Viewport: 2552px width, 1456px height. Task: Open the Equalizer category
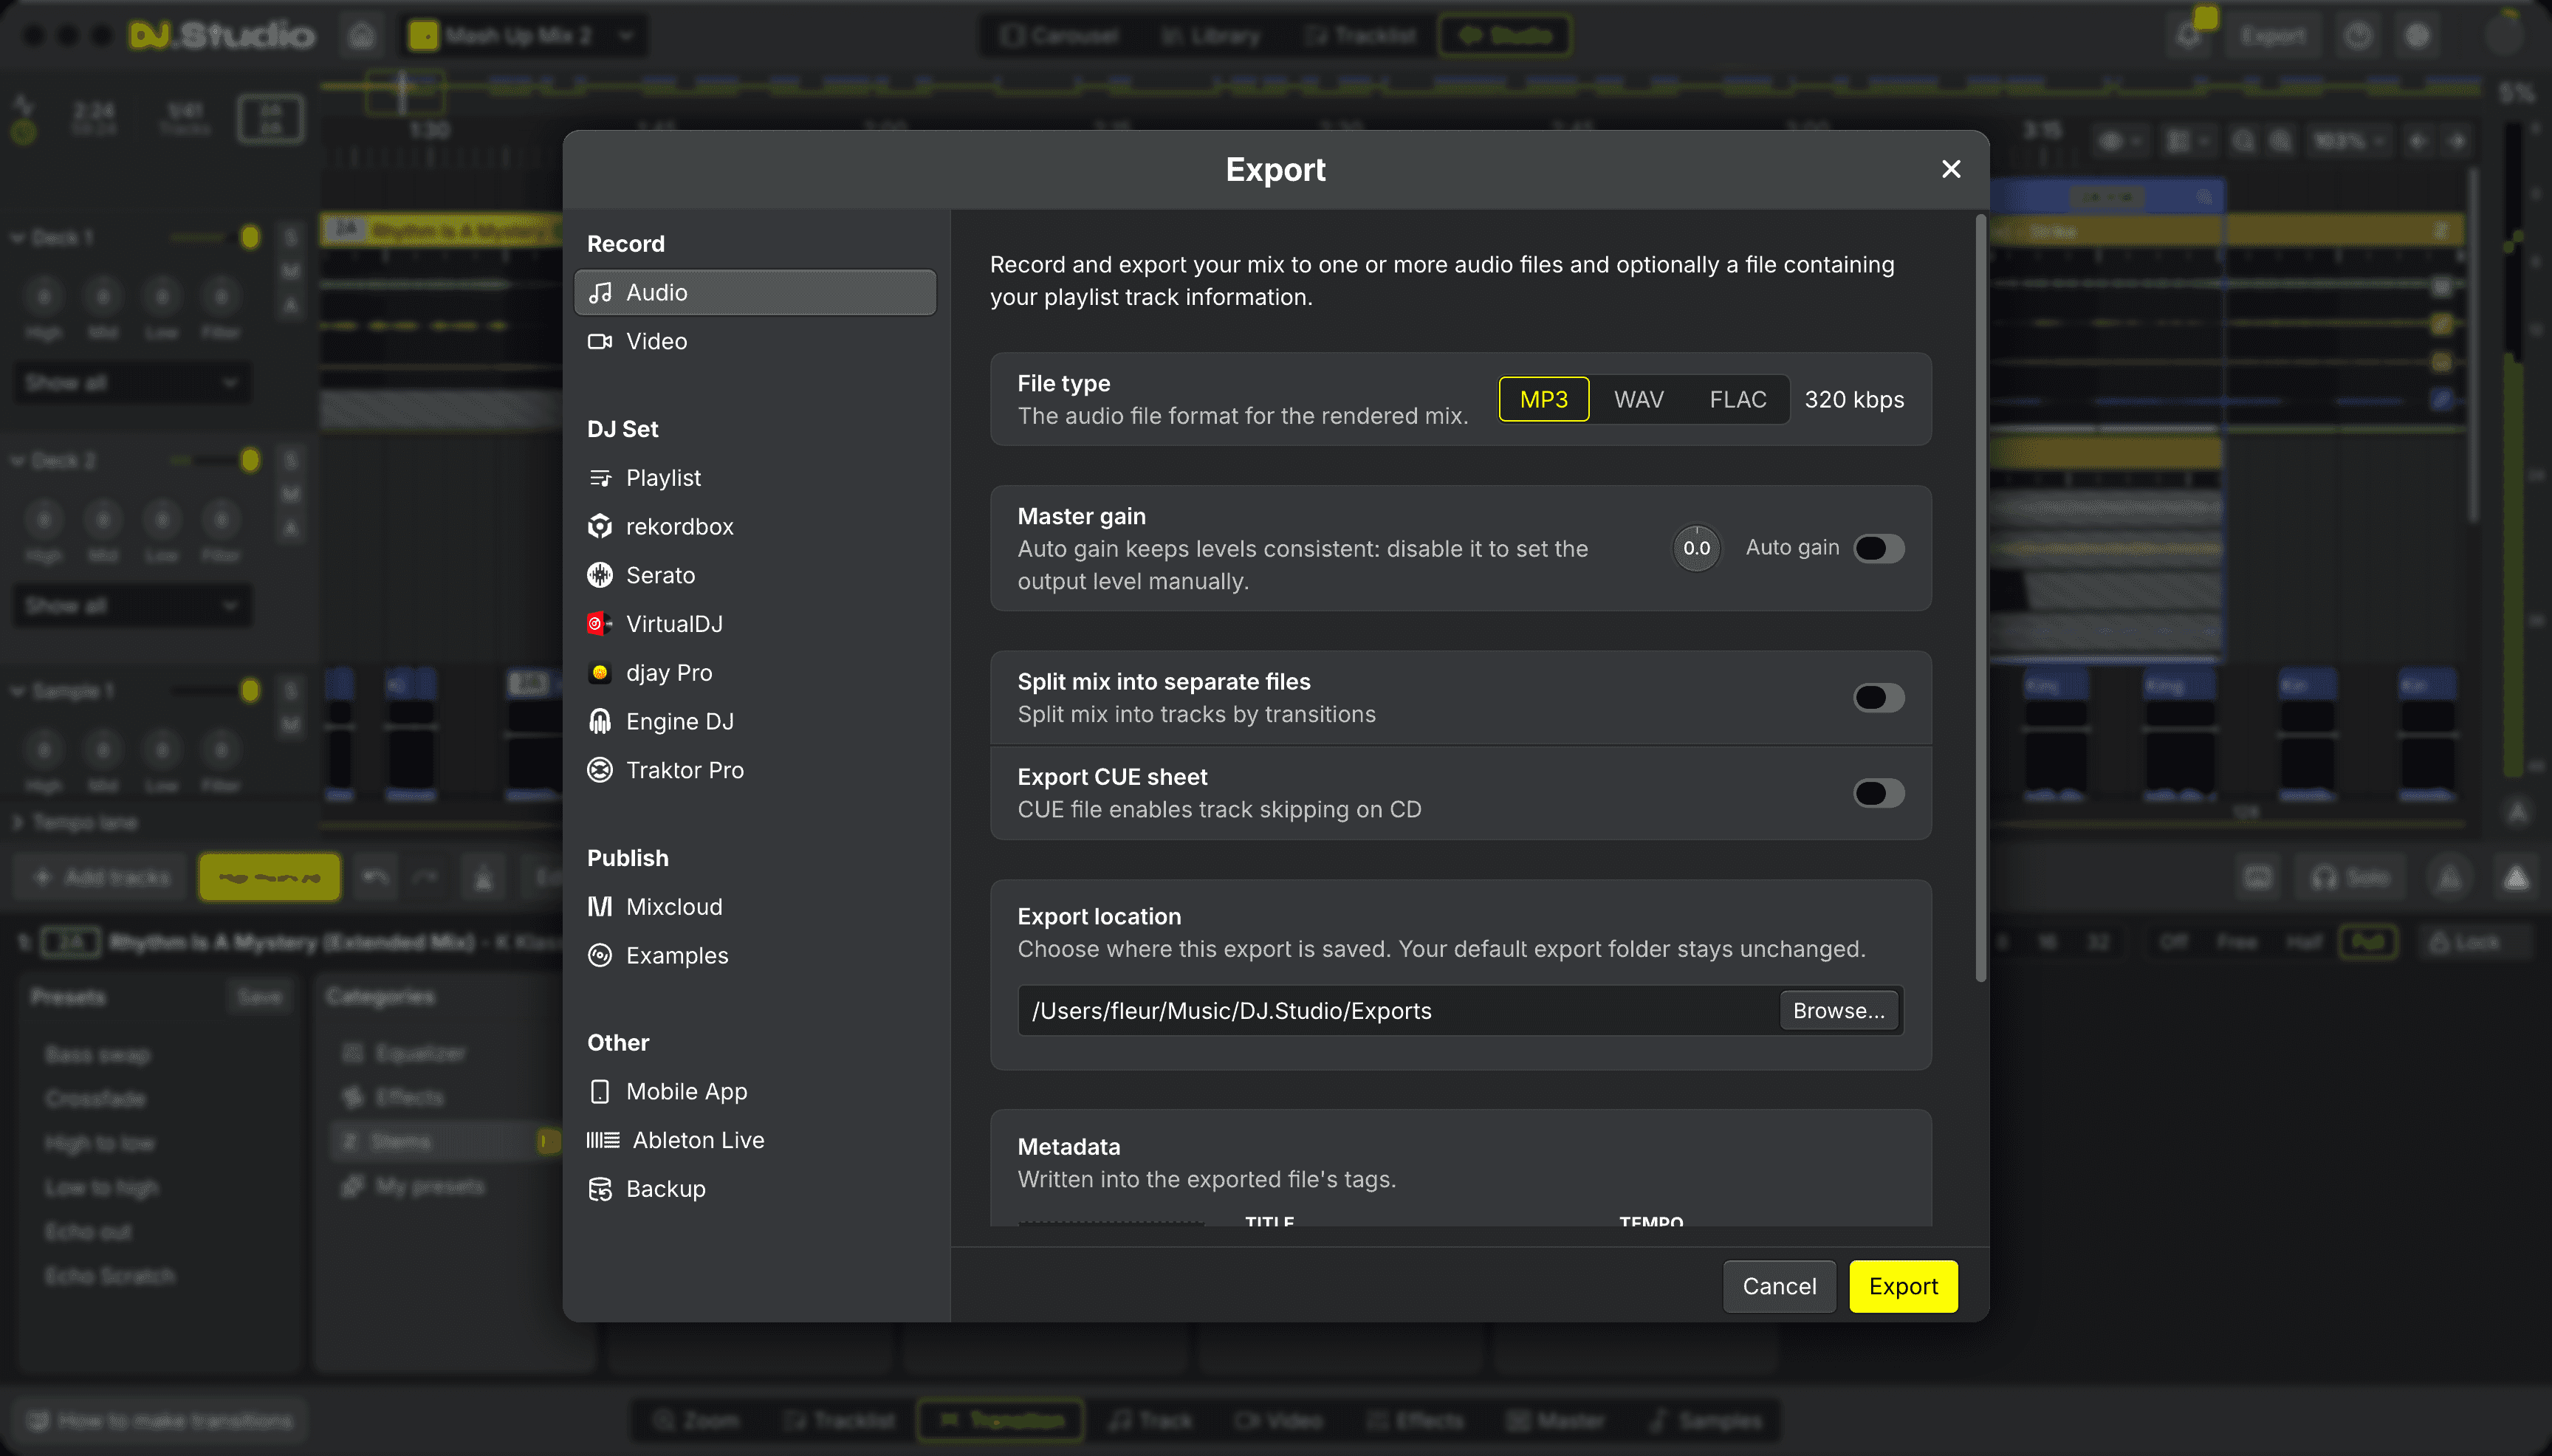420,1053
